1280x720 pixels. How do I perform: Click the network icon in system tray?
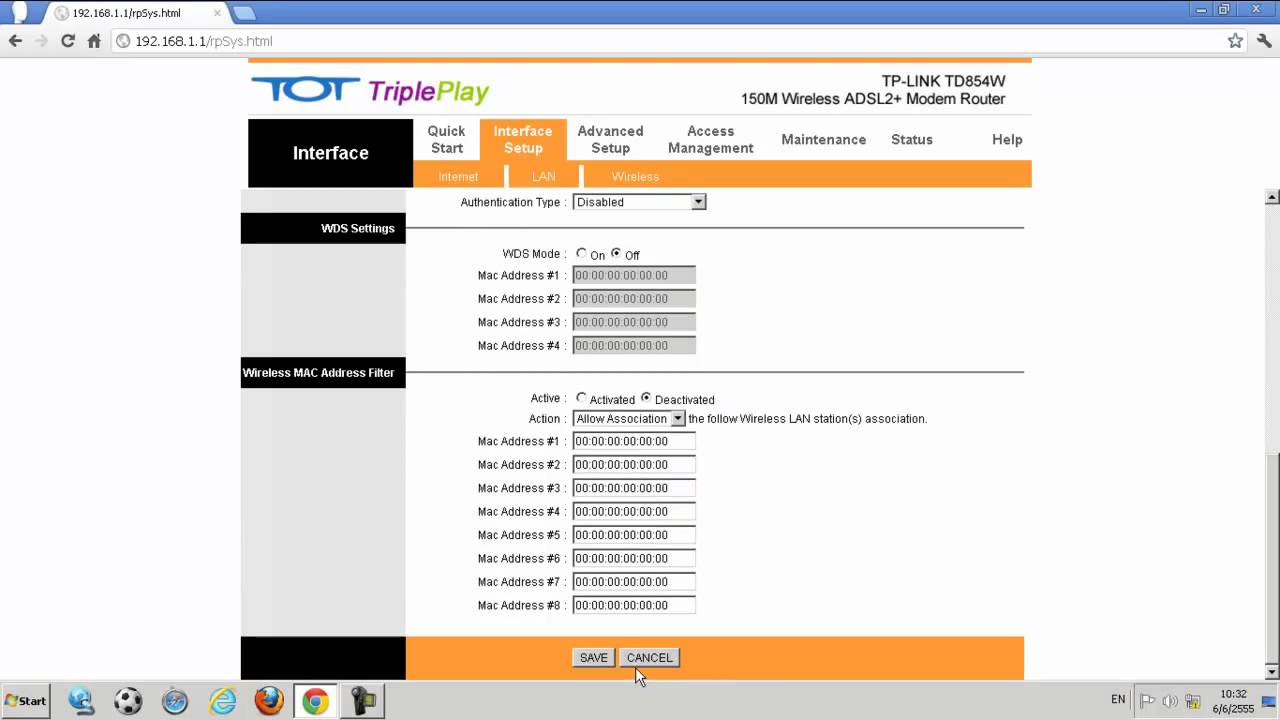point(1192,700)
